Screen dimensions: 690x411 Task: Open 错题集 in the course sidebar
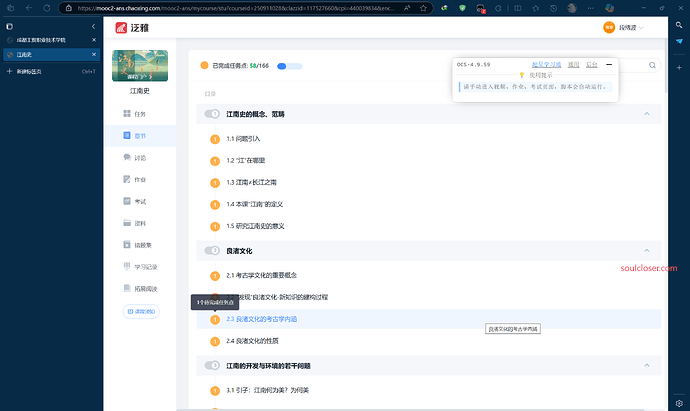coord(137,245)
